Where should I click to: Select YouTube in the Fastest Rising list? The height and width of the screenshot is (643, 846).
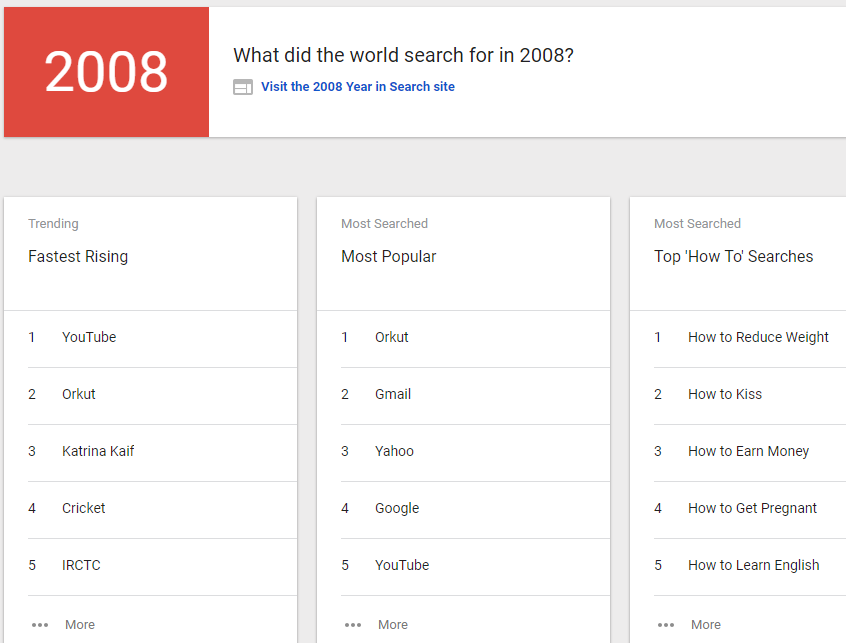coord(89,337)
